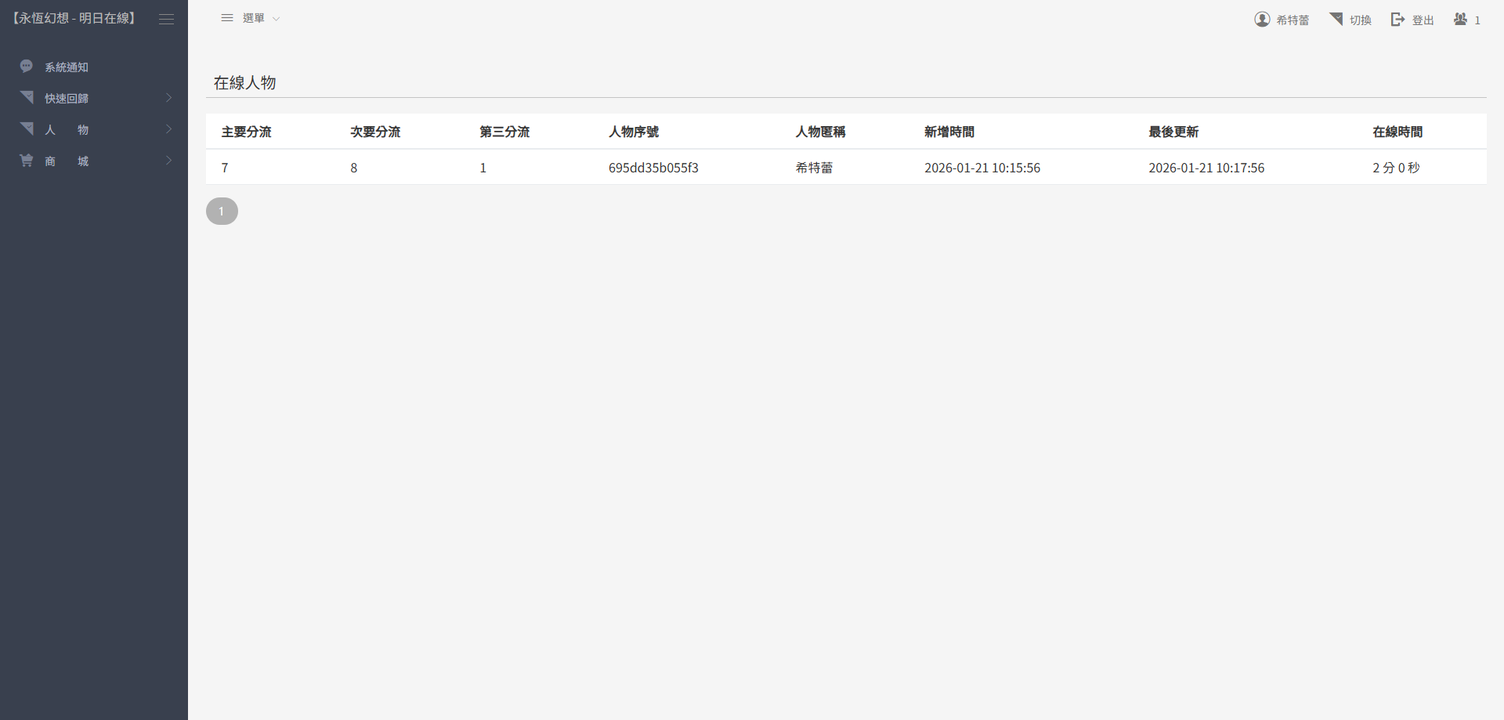Image resolution: width=1504 pixels, height=720 pixels.
Task: Click the 【永恆幻想 - 明日在線】 site title
Action: pyautogui.click(x=73, y=18)
